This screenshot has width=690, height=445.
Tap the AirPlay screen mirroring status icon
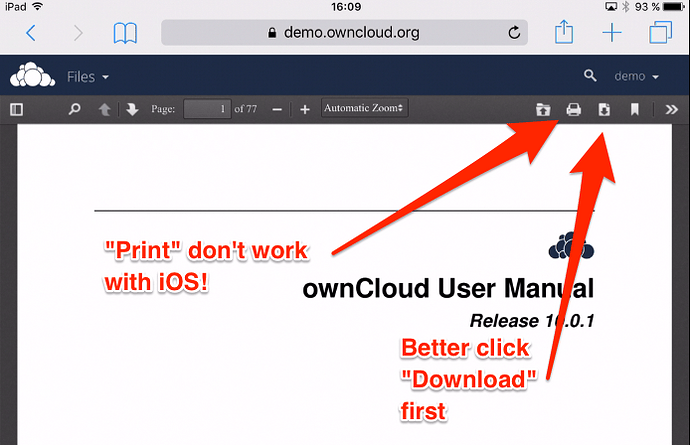(611, 7)
